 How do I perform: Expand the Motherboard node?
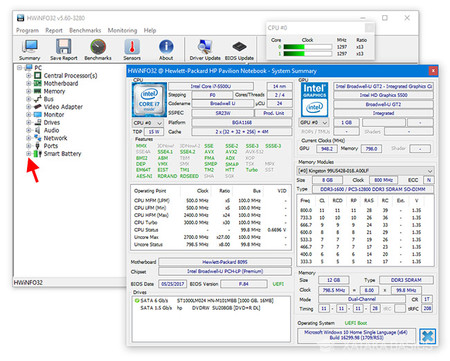(29, 83)
